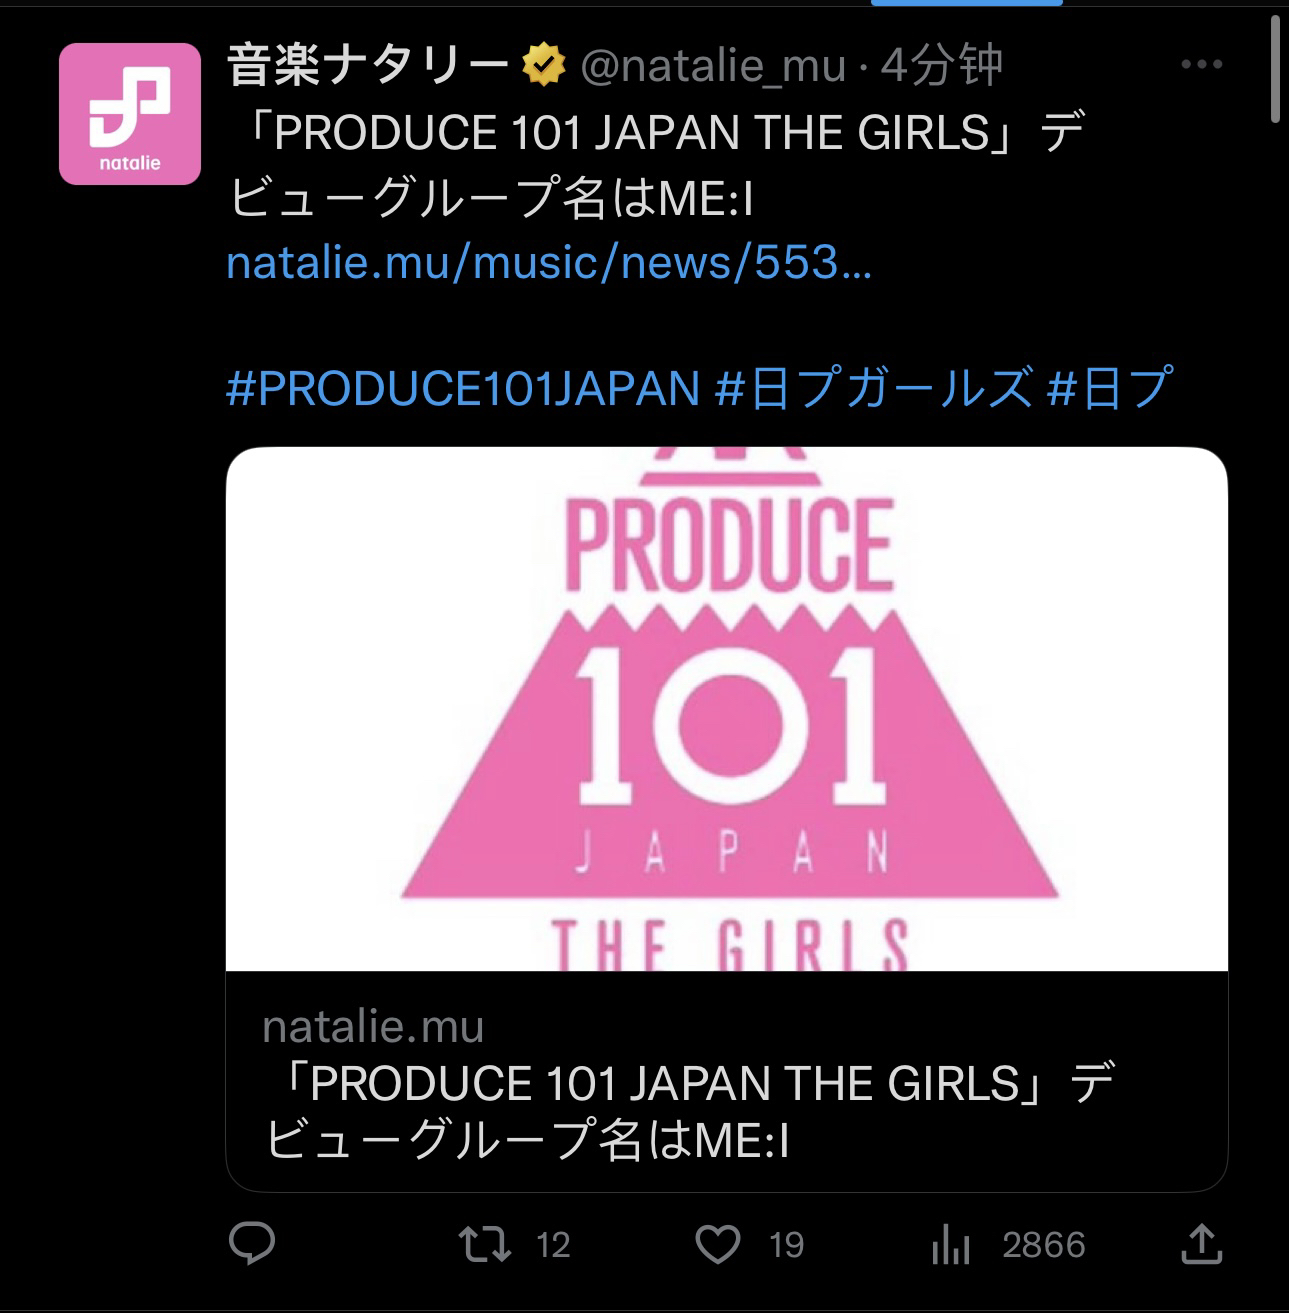1289x1313 pixels.
Task: Open the @natalie_mu handle
Action: pos(713,66)
